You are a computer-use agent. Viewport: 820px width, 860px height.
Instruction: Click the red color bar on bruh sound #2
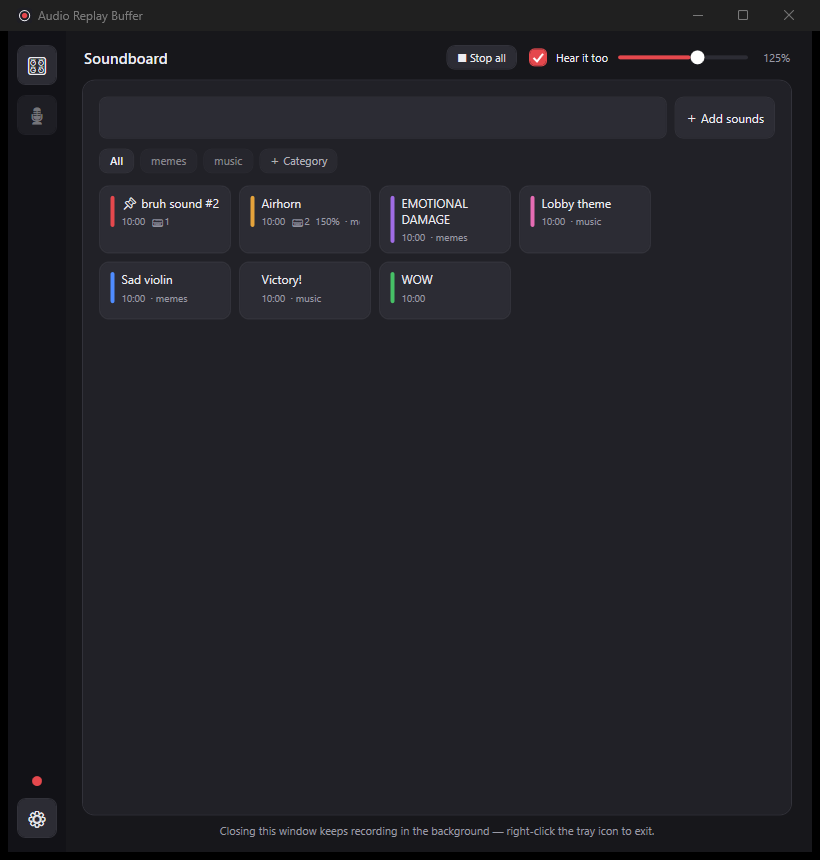(112, 212)
